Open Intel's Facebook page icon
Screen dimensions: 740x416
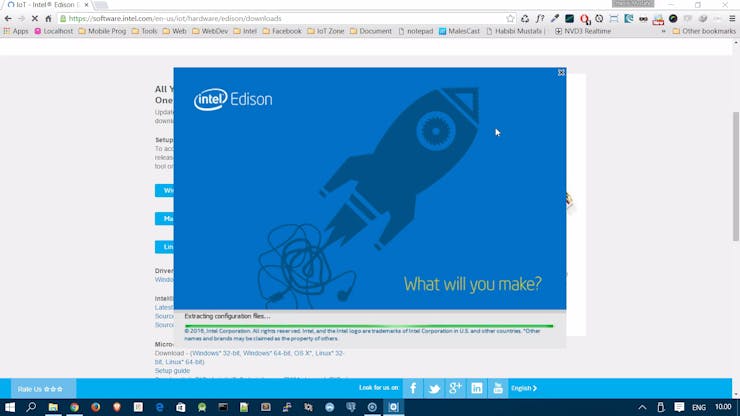413,388
